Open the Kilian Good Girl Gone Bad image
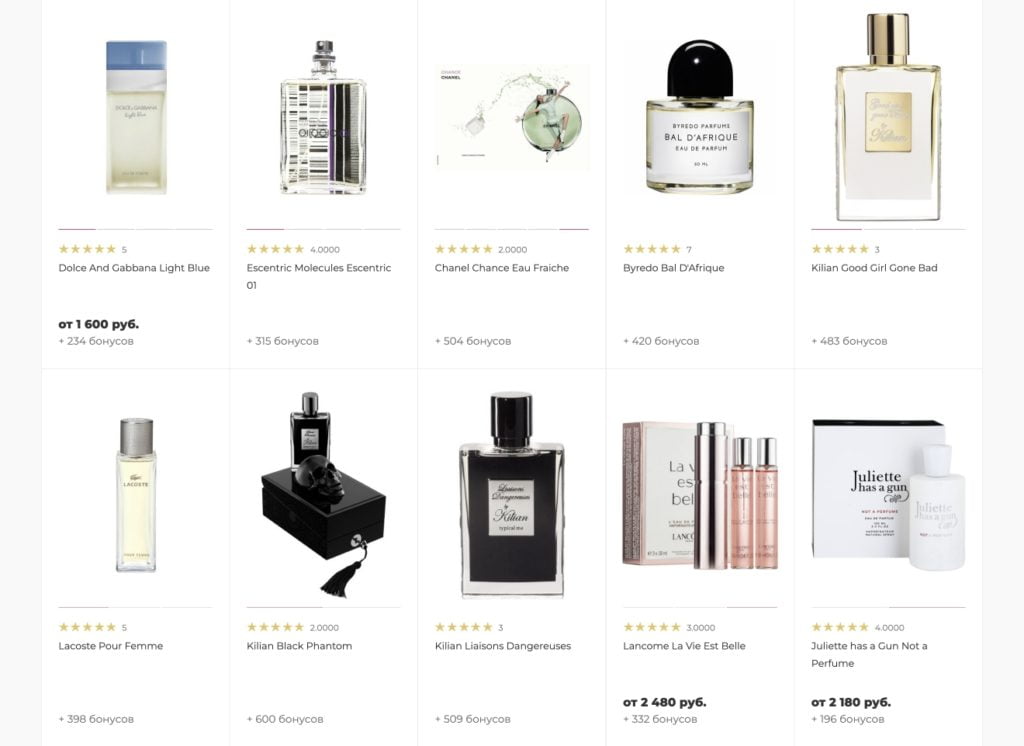1024x746 pixels. pyautogui.click(x=888, y=117)
